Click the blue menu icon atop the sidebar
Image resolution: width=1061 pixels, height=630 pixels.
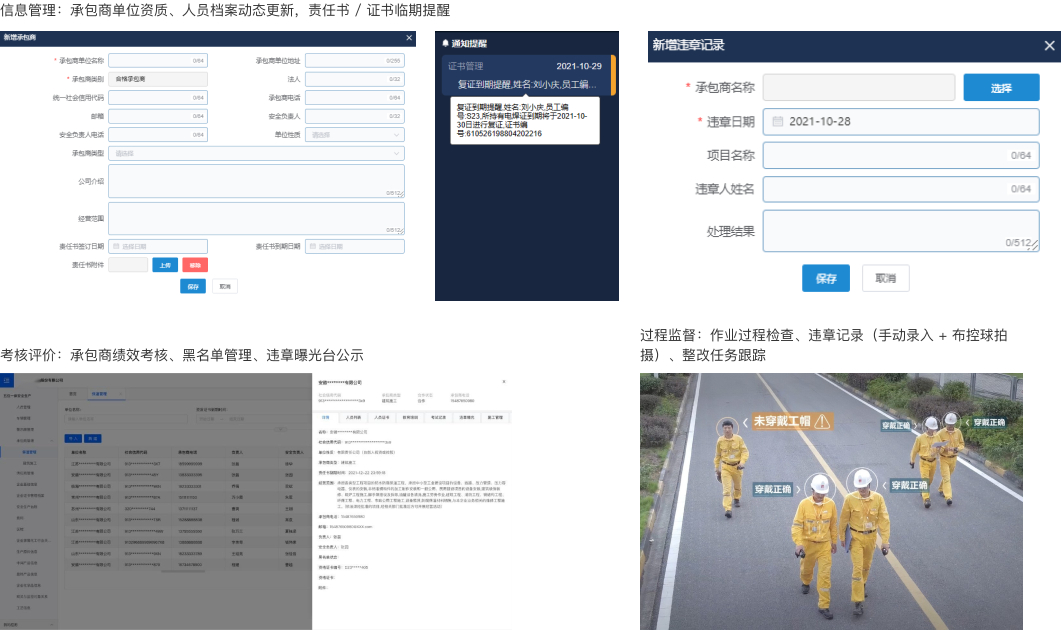(x=8, y=380)
